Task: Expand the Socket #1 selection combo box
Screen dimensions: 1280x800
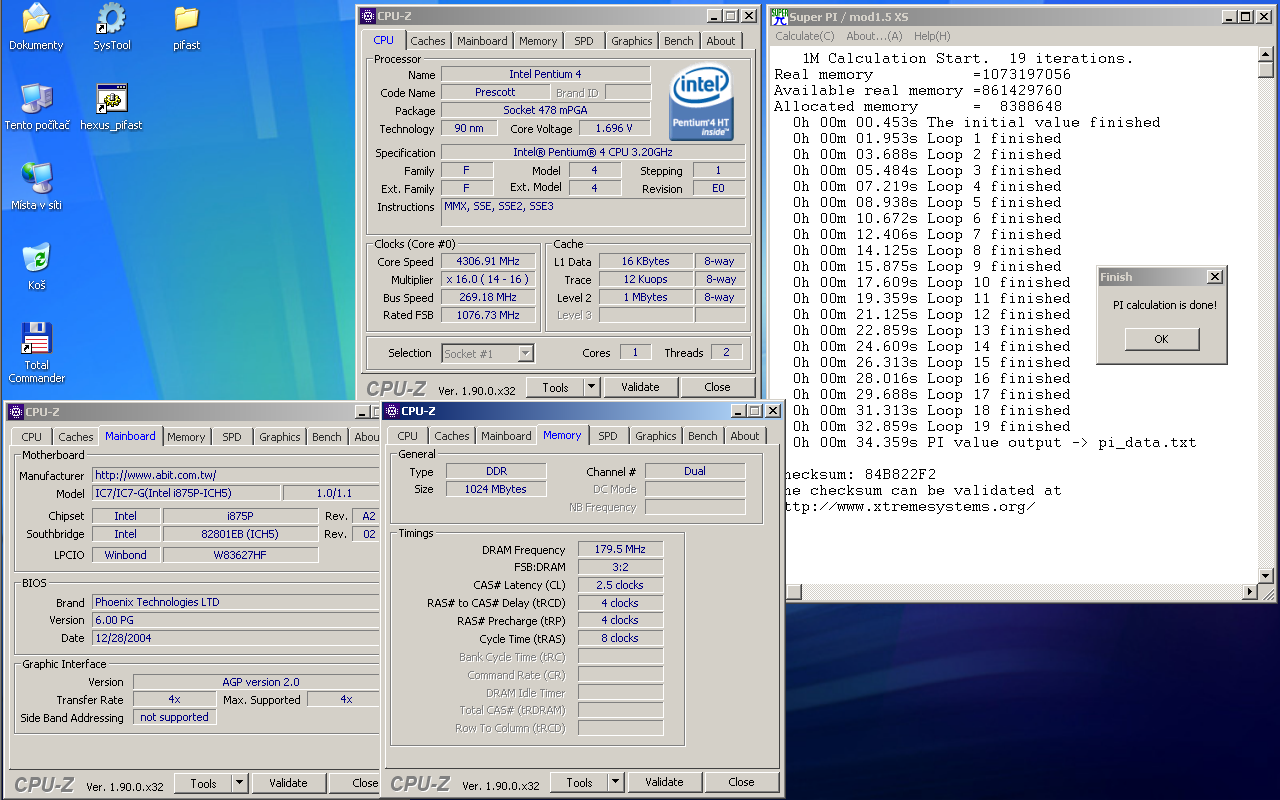Action: 526,353
